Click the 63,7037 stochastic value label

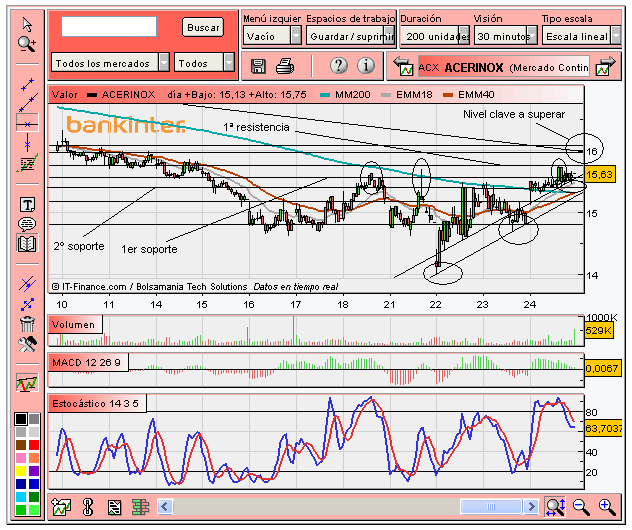click(x=603, y=428)
